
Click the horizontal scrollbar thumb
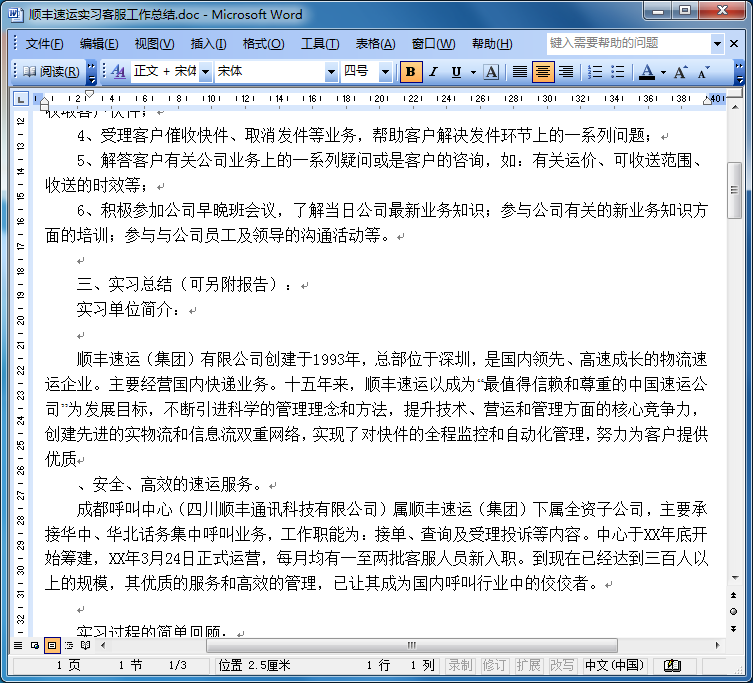(x=412, y=645)
